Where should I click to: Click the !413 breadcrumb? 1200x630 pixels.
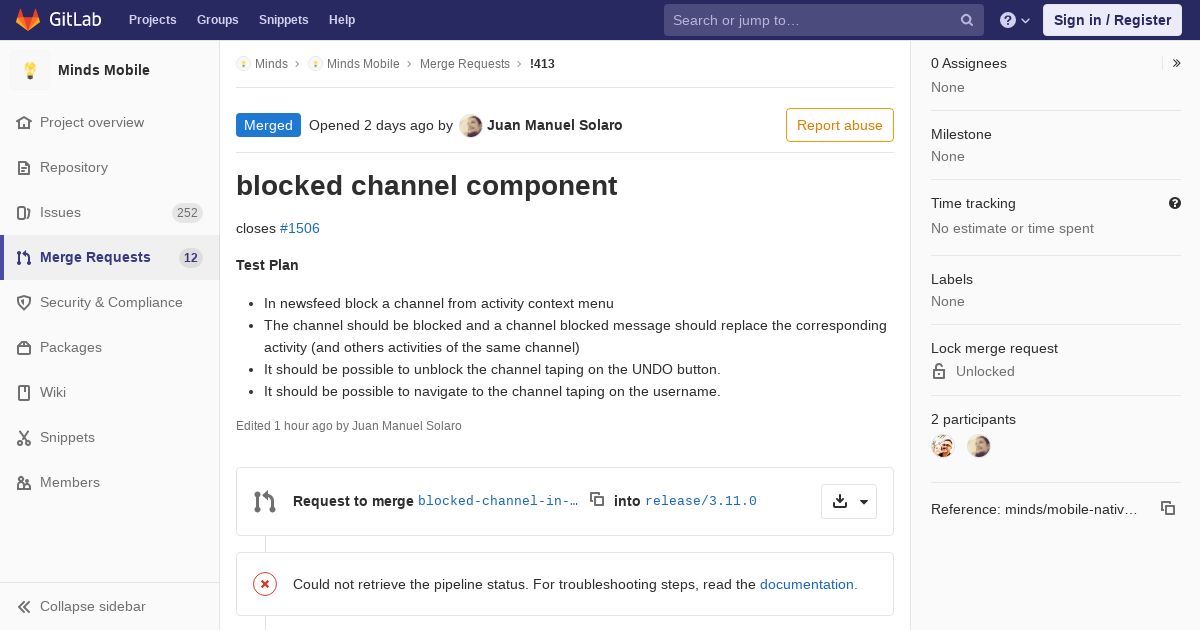click(x=542, y=63)
